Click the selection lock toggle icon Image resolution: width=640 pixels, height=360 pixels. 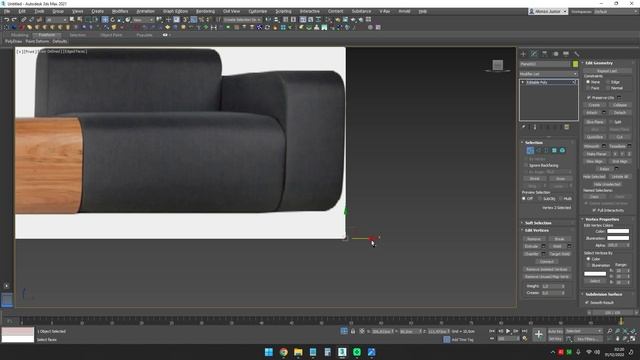pyautogui.click(x=353, y=331)
